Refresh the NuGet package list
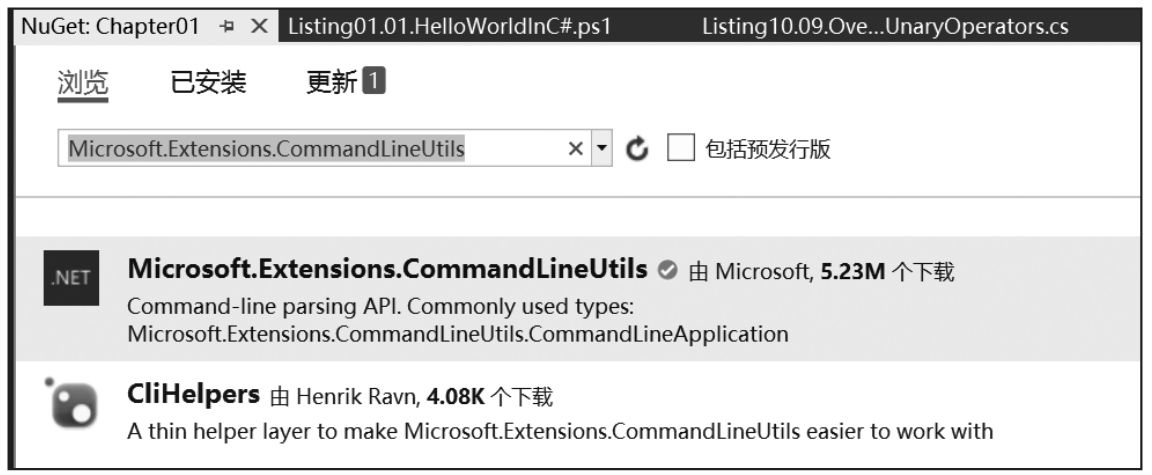This screenshot has height=475, width=1152. pyautogui.click(x=637, y=149)
